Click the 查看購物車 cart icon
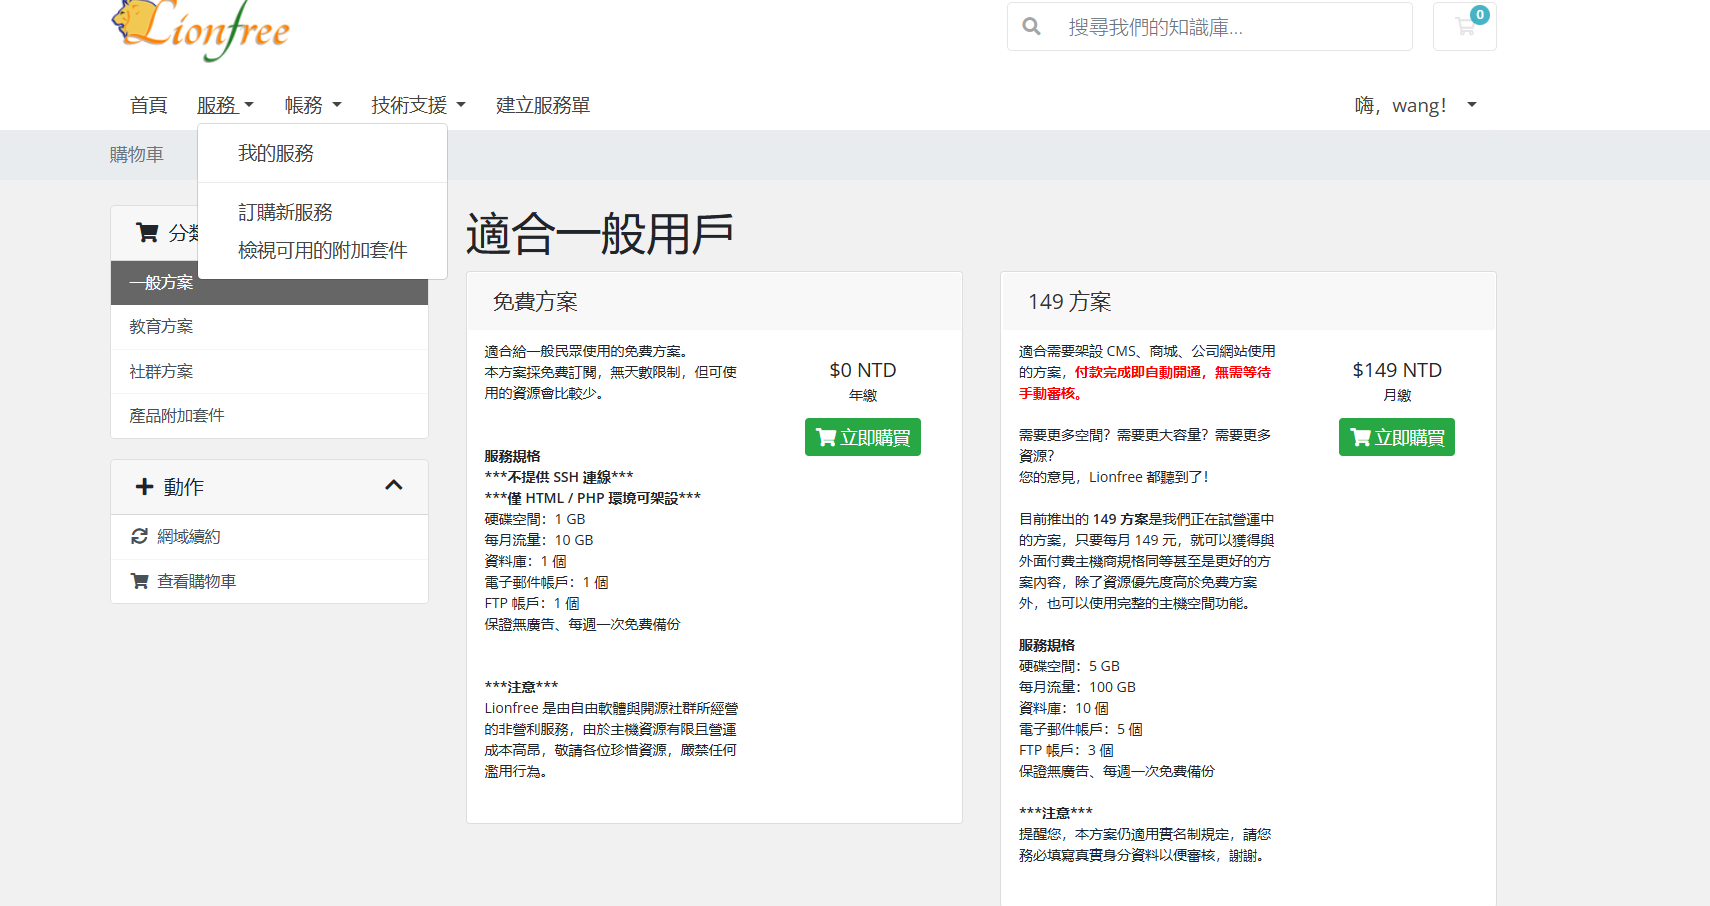Image resolution: width=1710 pixels, height=906 pixels. pyautogui.click(x=140, y=581)
